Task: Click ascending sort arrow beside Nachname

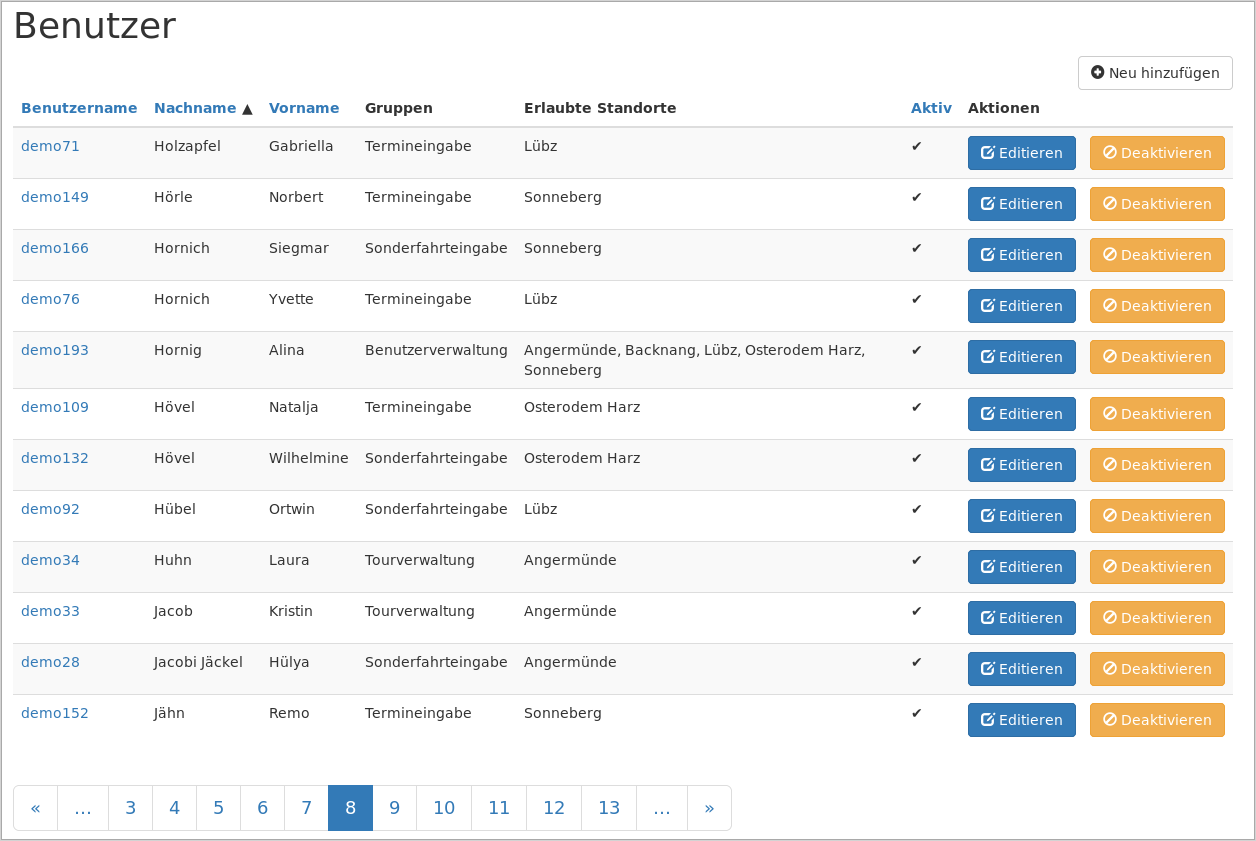Action: 247,109
